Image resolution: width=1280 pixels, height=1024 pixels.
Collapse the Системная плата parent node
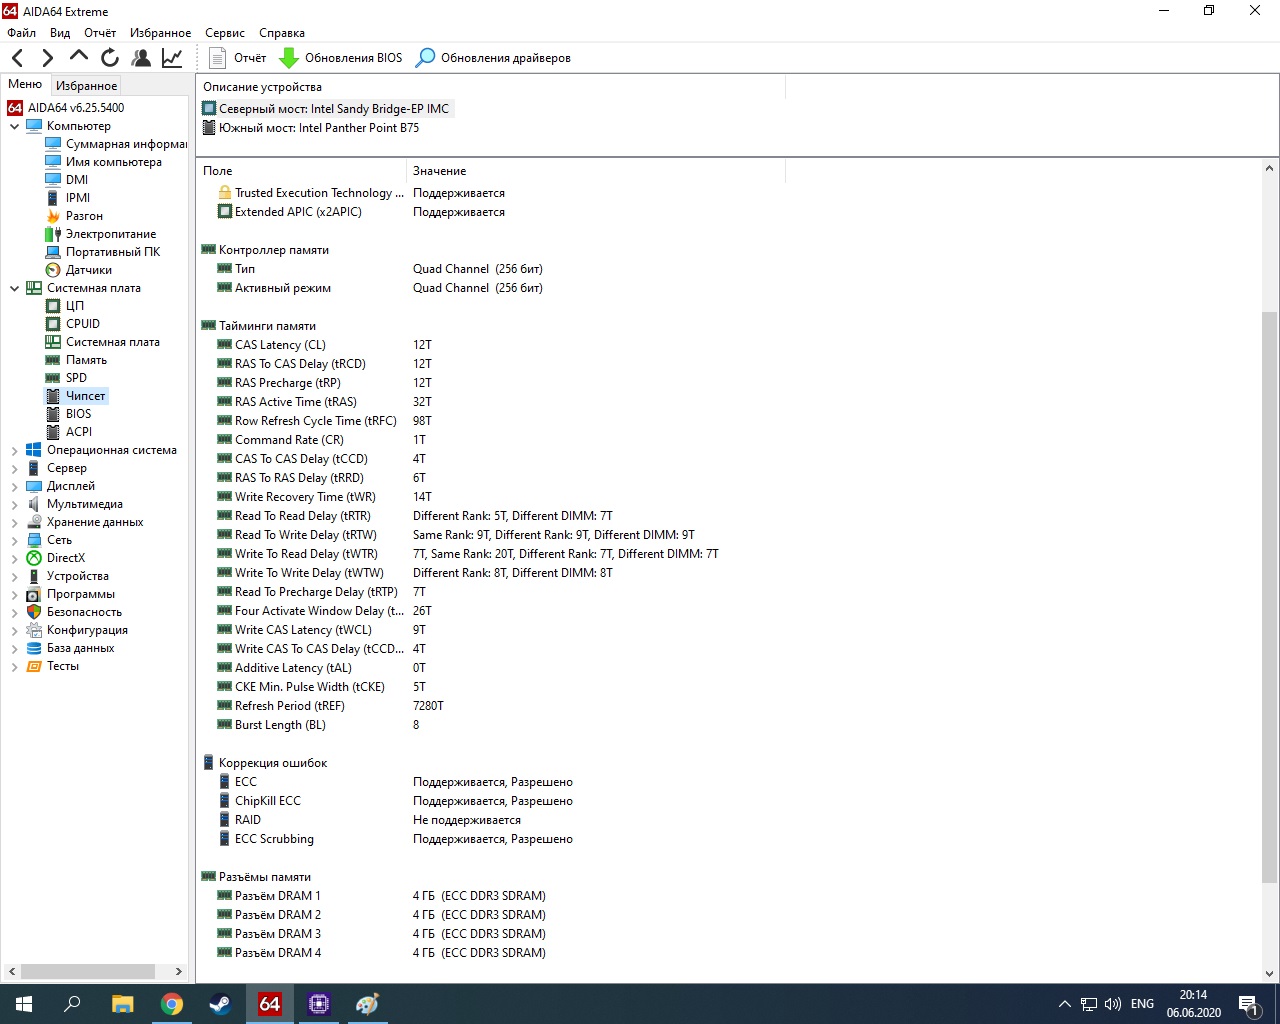(14, 288)
